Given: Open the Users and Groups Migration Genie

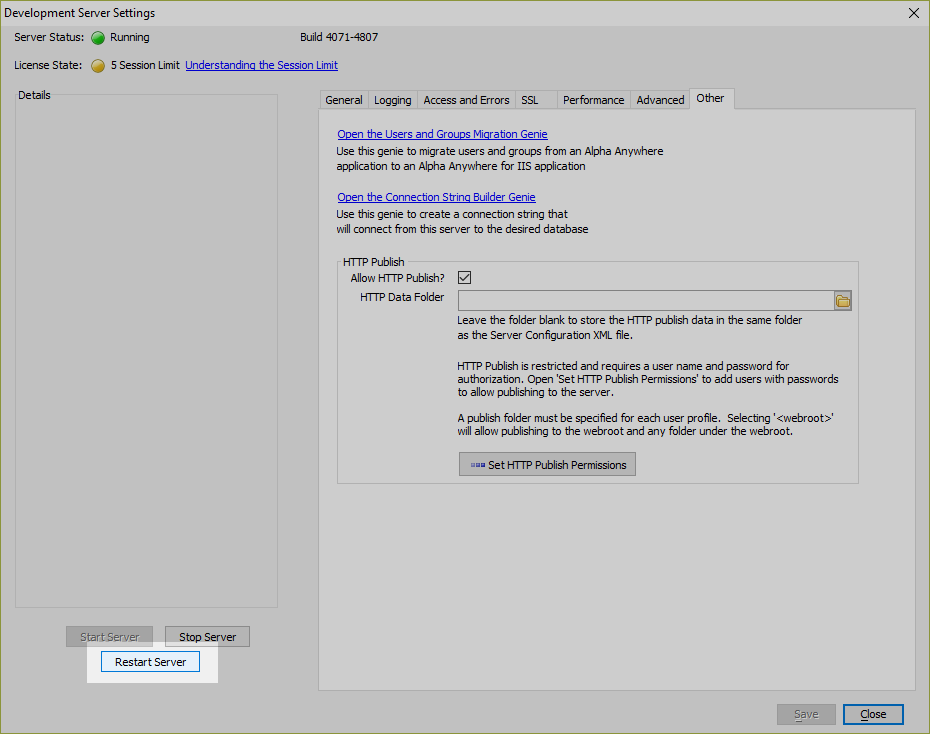Looking at the screenshot, I should coord(442,134).
